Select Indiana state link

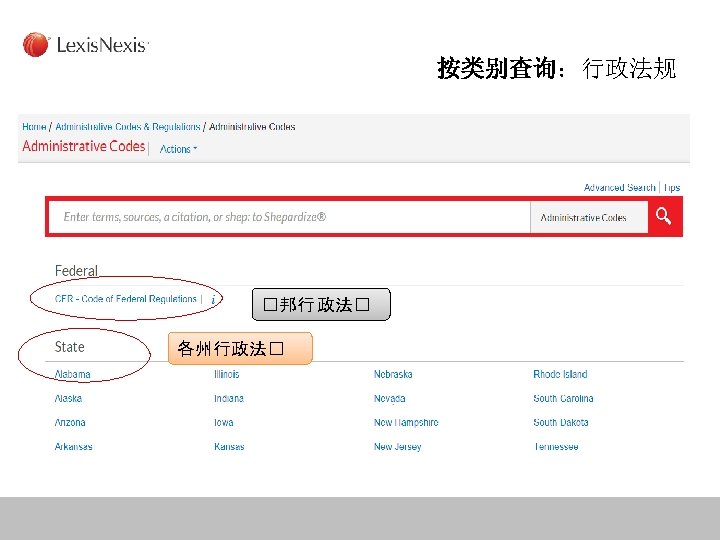[x=229, y=398]
